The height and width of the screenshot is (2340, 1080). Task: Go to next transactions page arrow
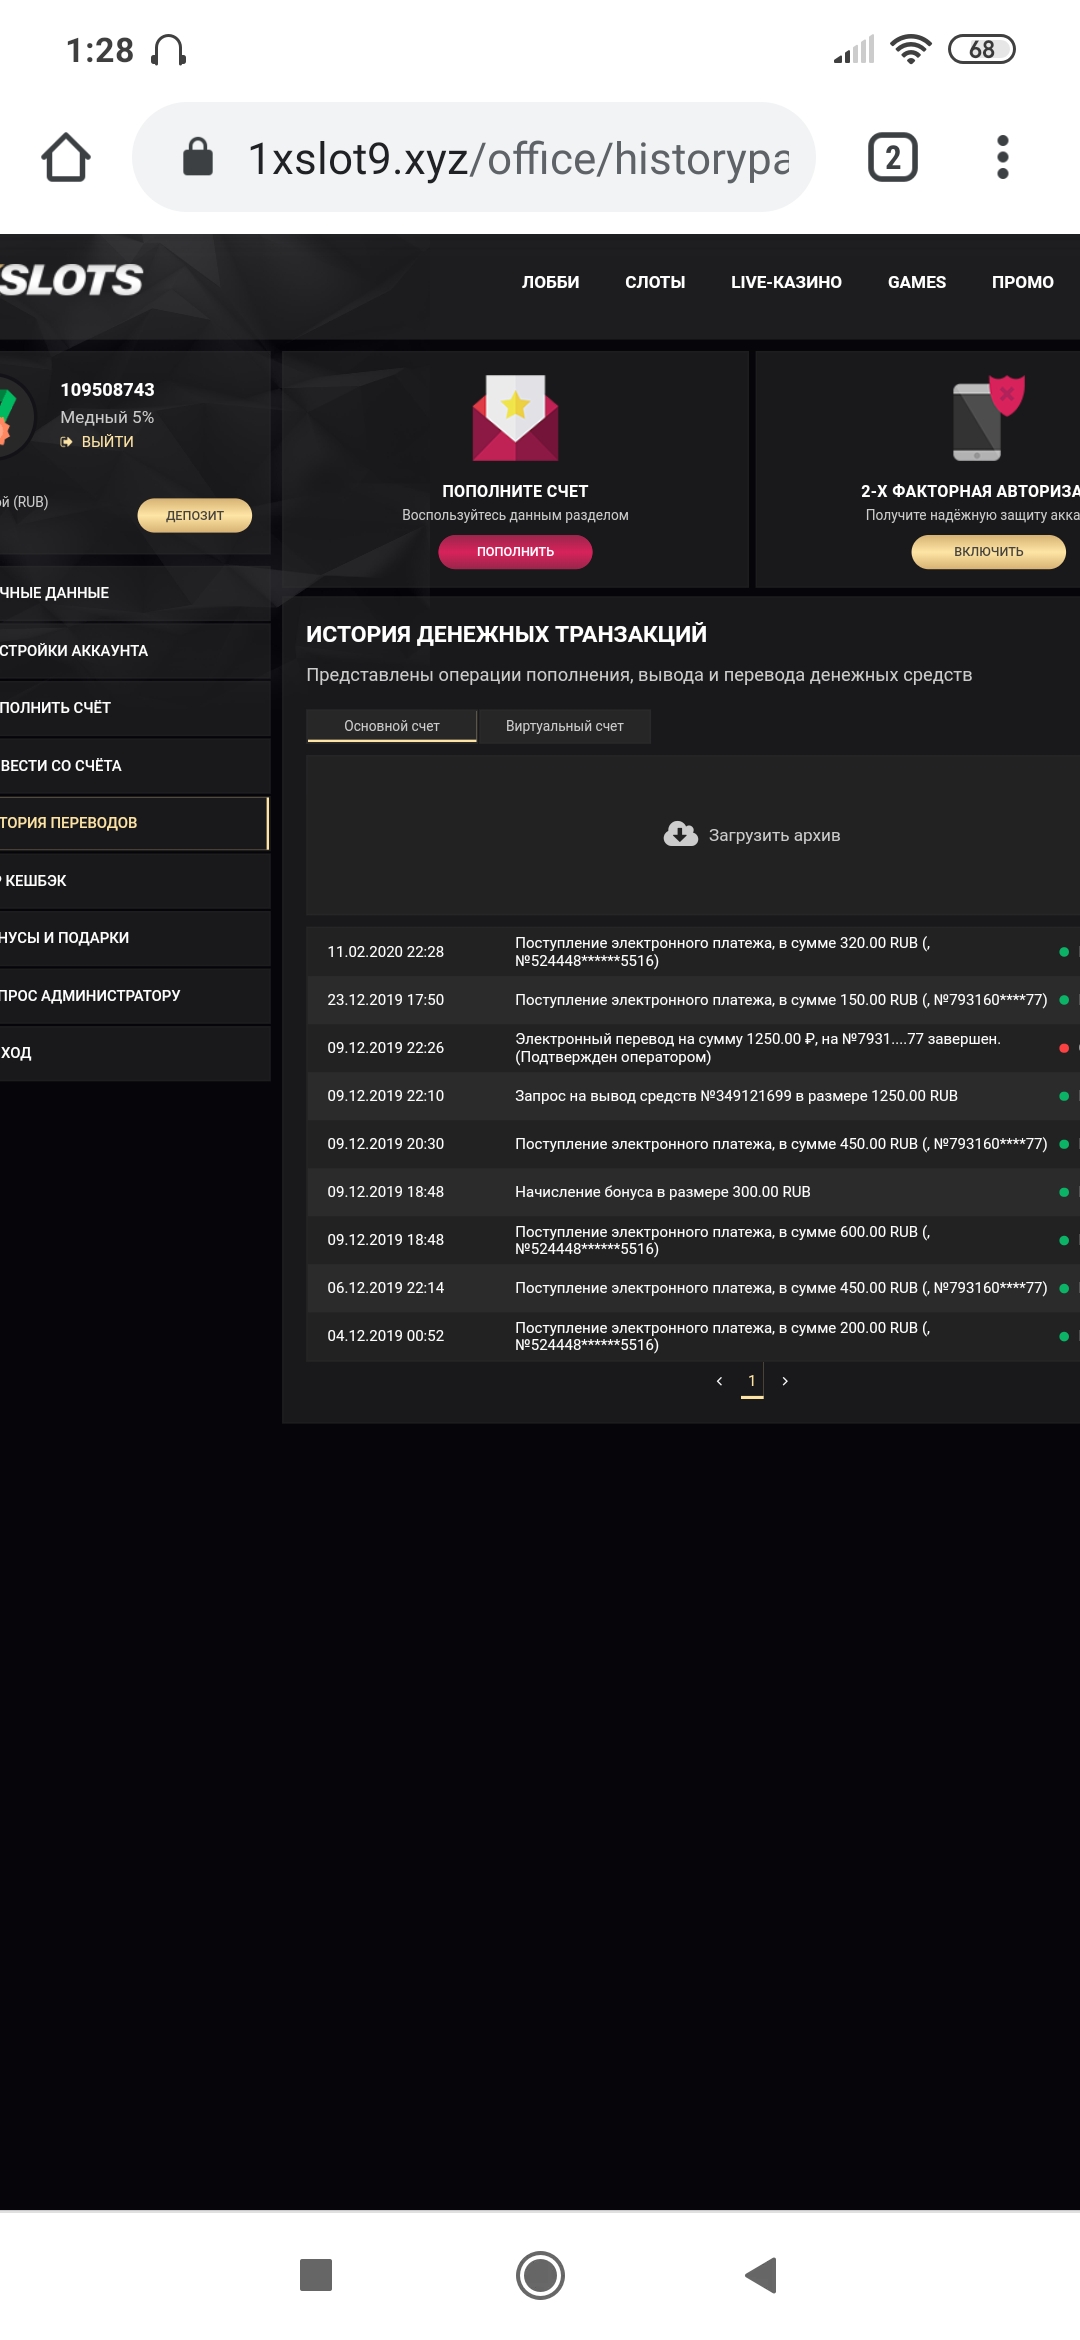pos(785,1381)
